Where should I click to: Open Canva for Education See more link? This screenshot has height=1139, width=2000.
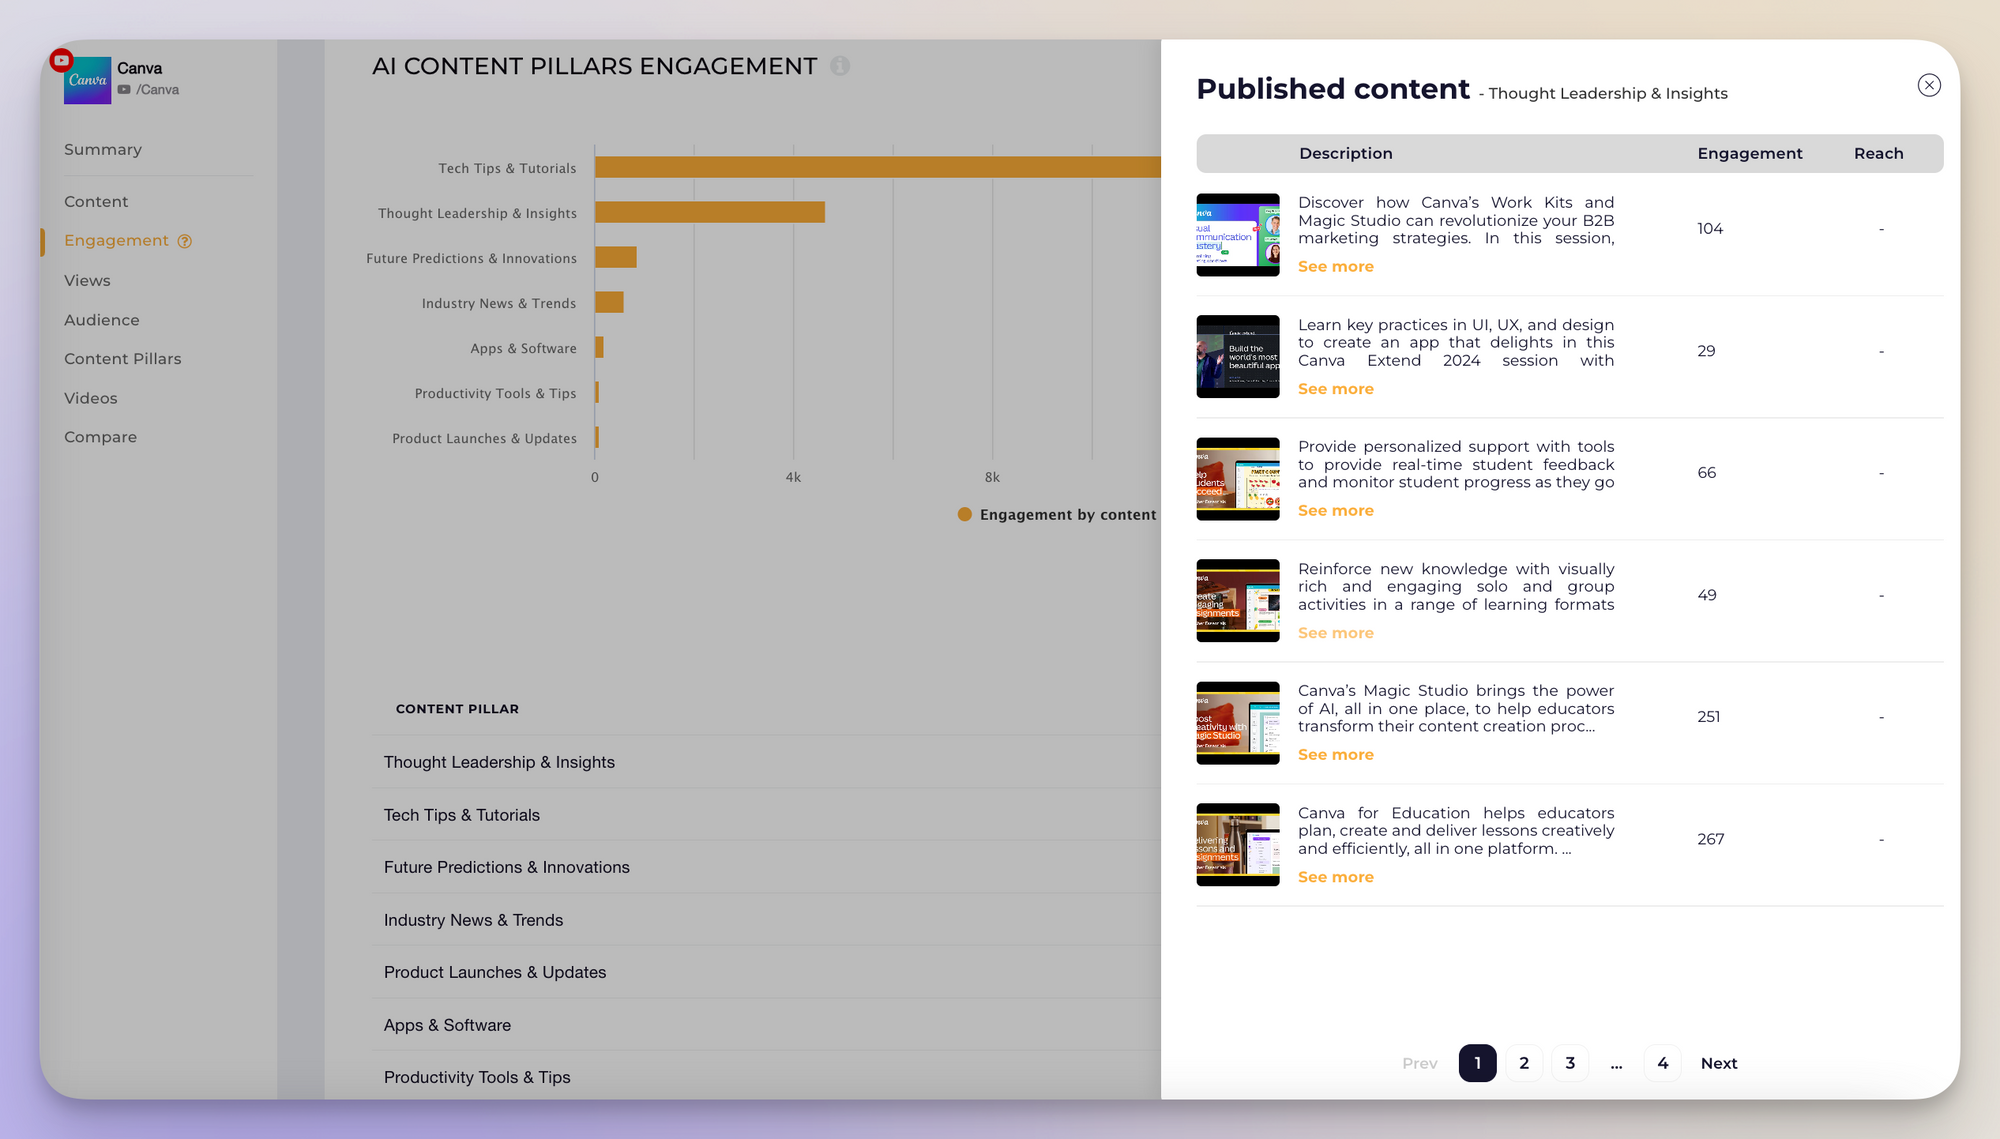click(x=1334, y=877)
